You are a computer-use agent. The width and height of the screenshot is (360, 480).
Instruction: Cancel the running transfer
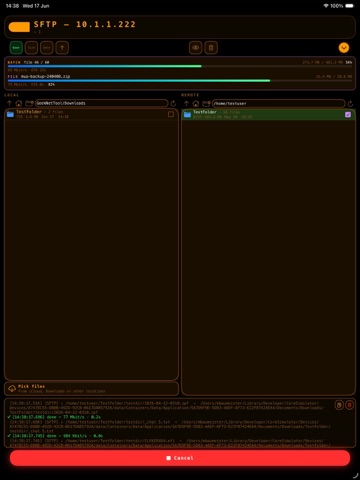point(180,458)
